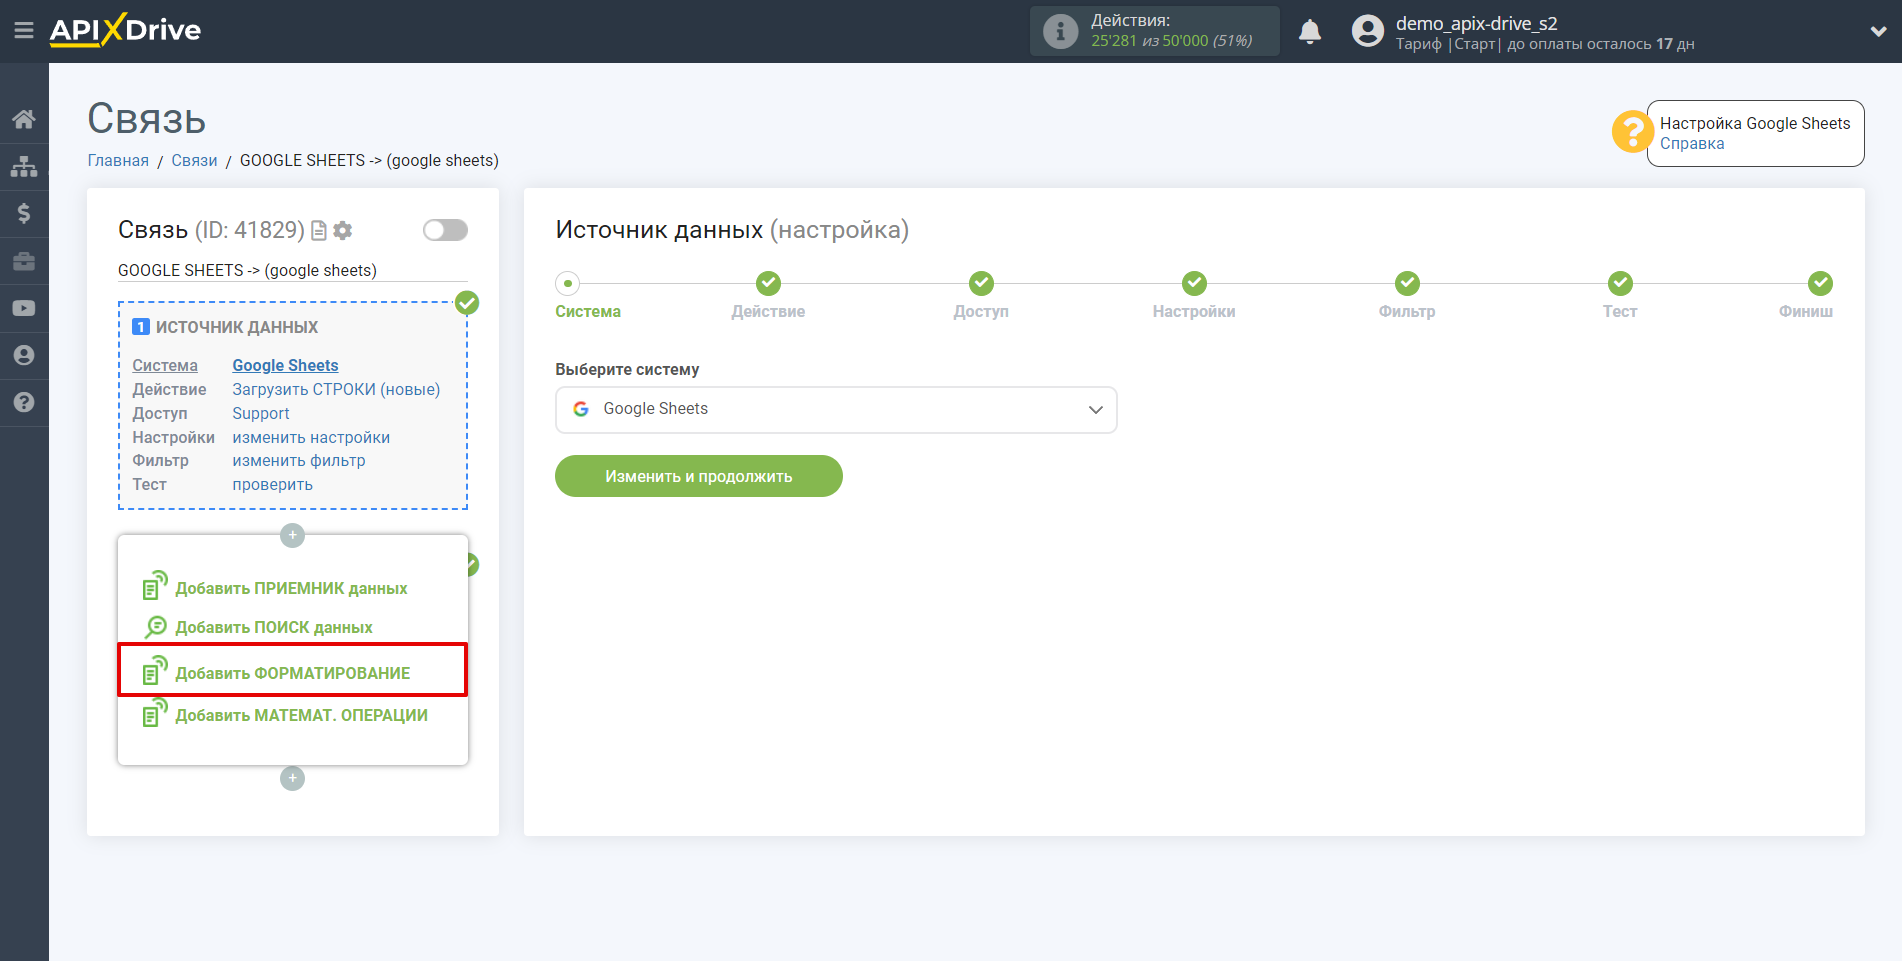Open the YouTube video sidebar icon

(x=24, y=308)
